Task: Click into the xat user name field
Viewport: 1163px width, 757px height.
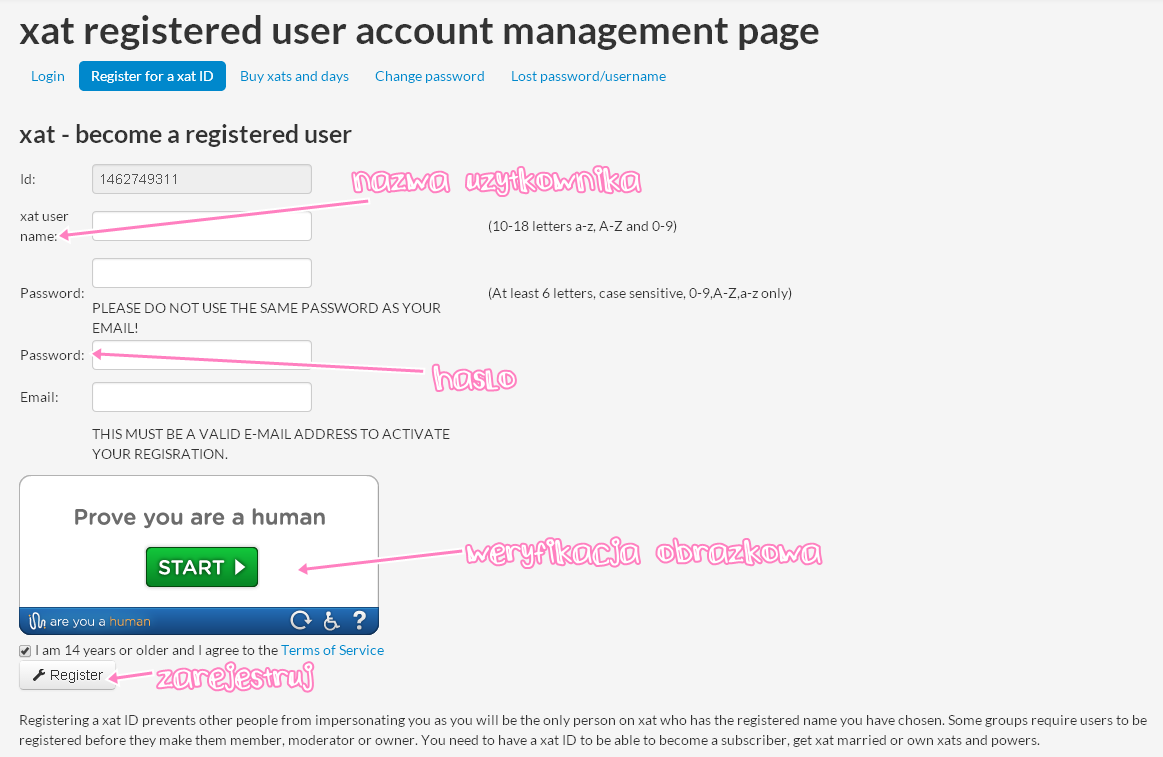Action: point(202,226)
